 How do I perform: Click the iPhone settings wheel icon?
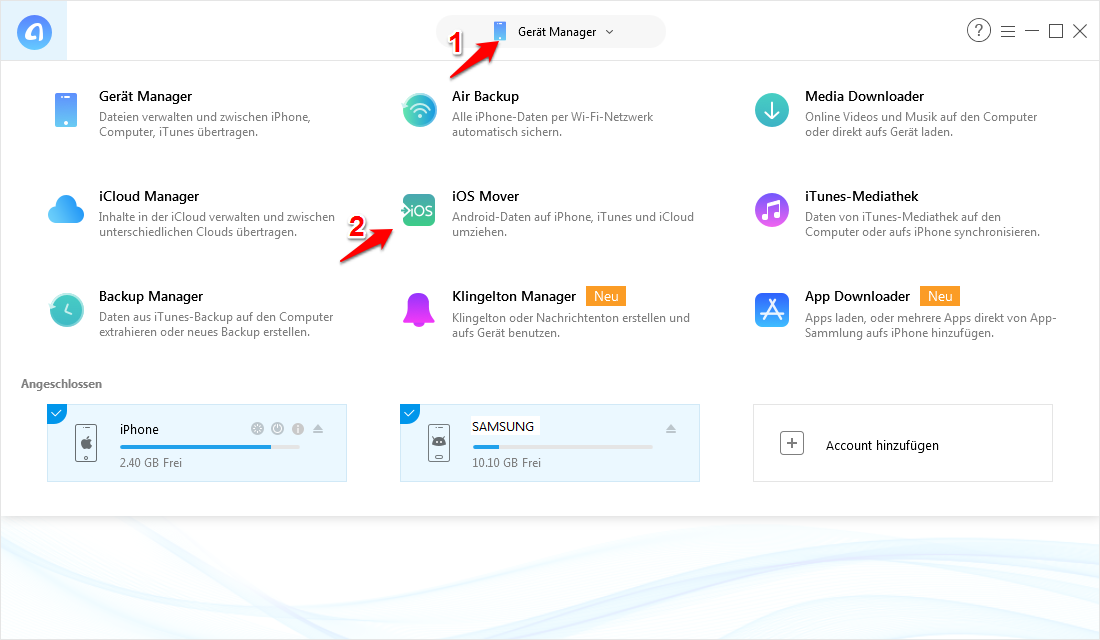[x=257, y=428]
